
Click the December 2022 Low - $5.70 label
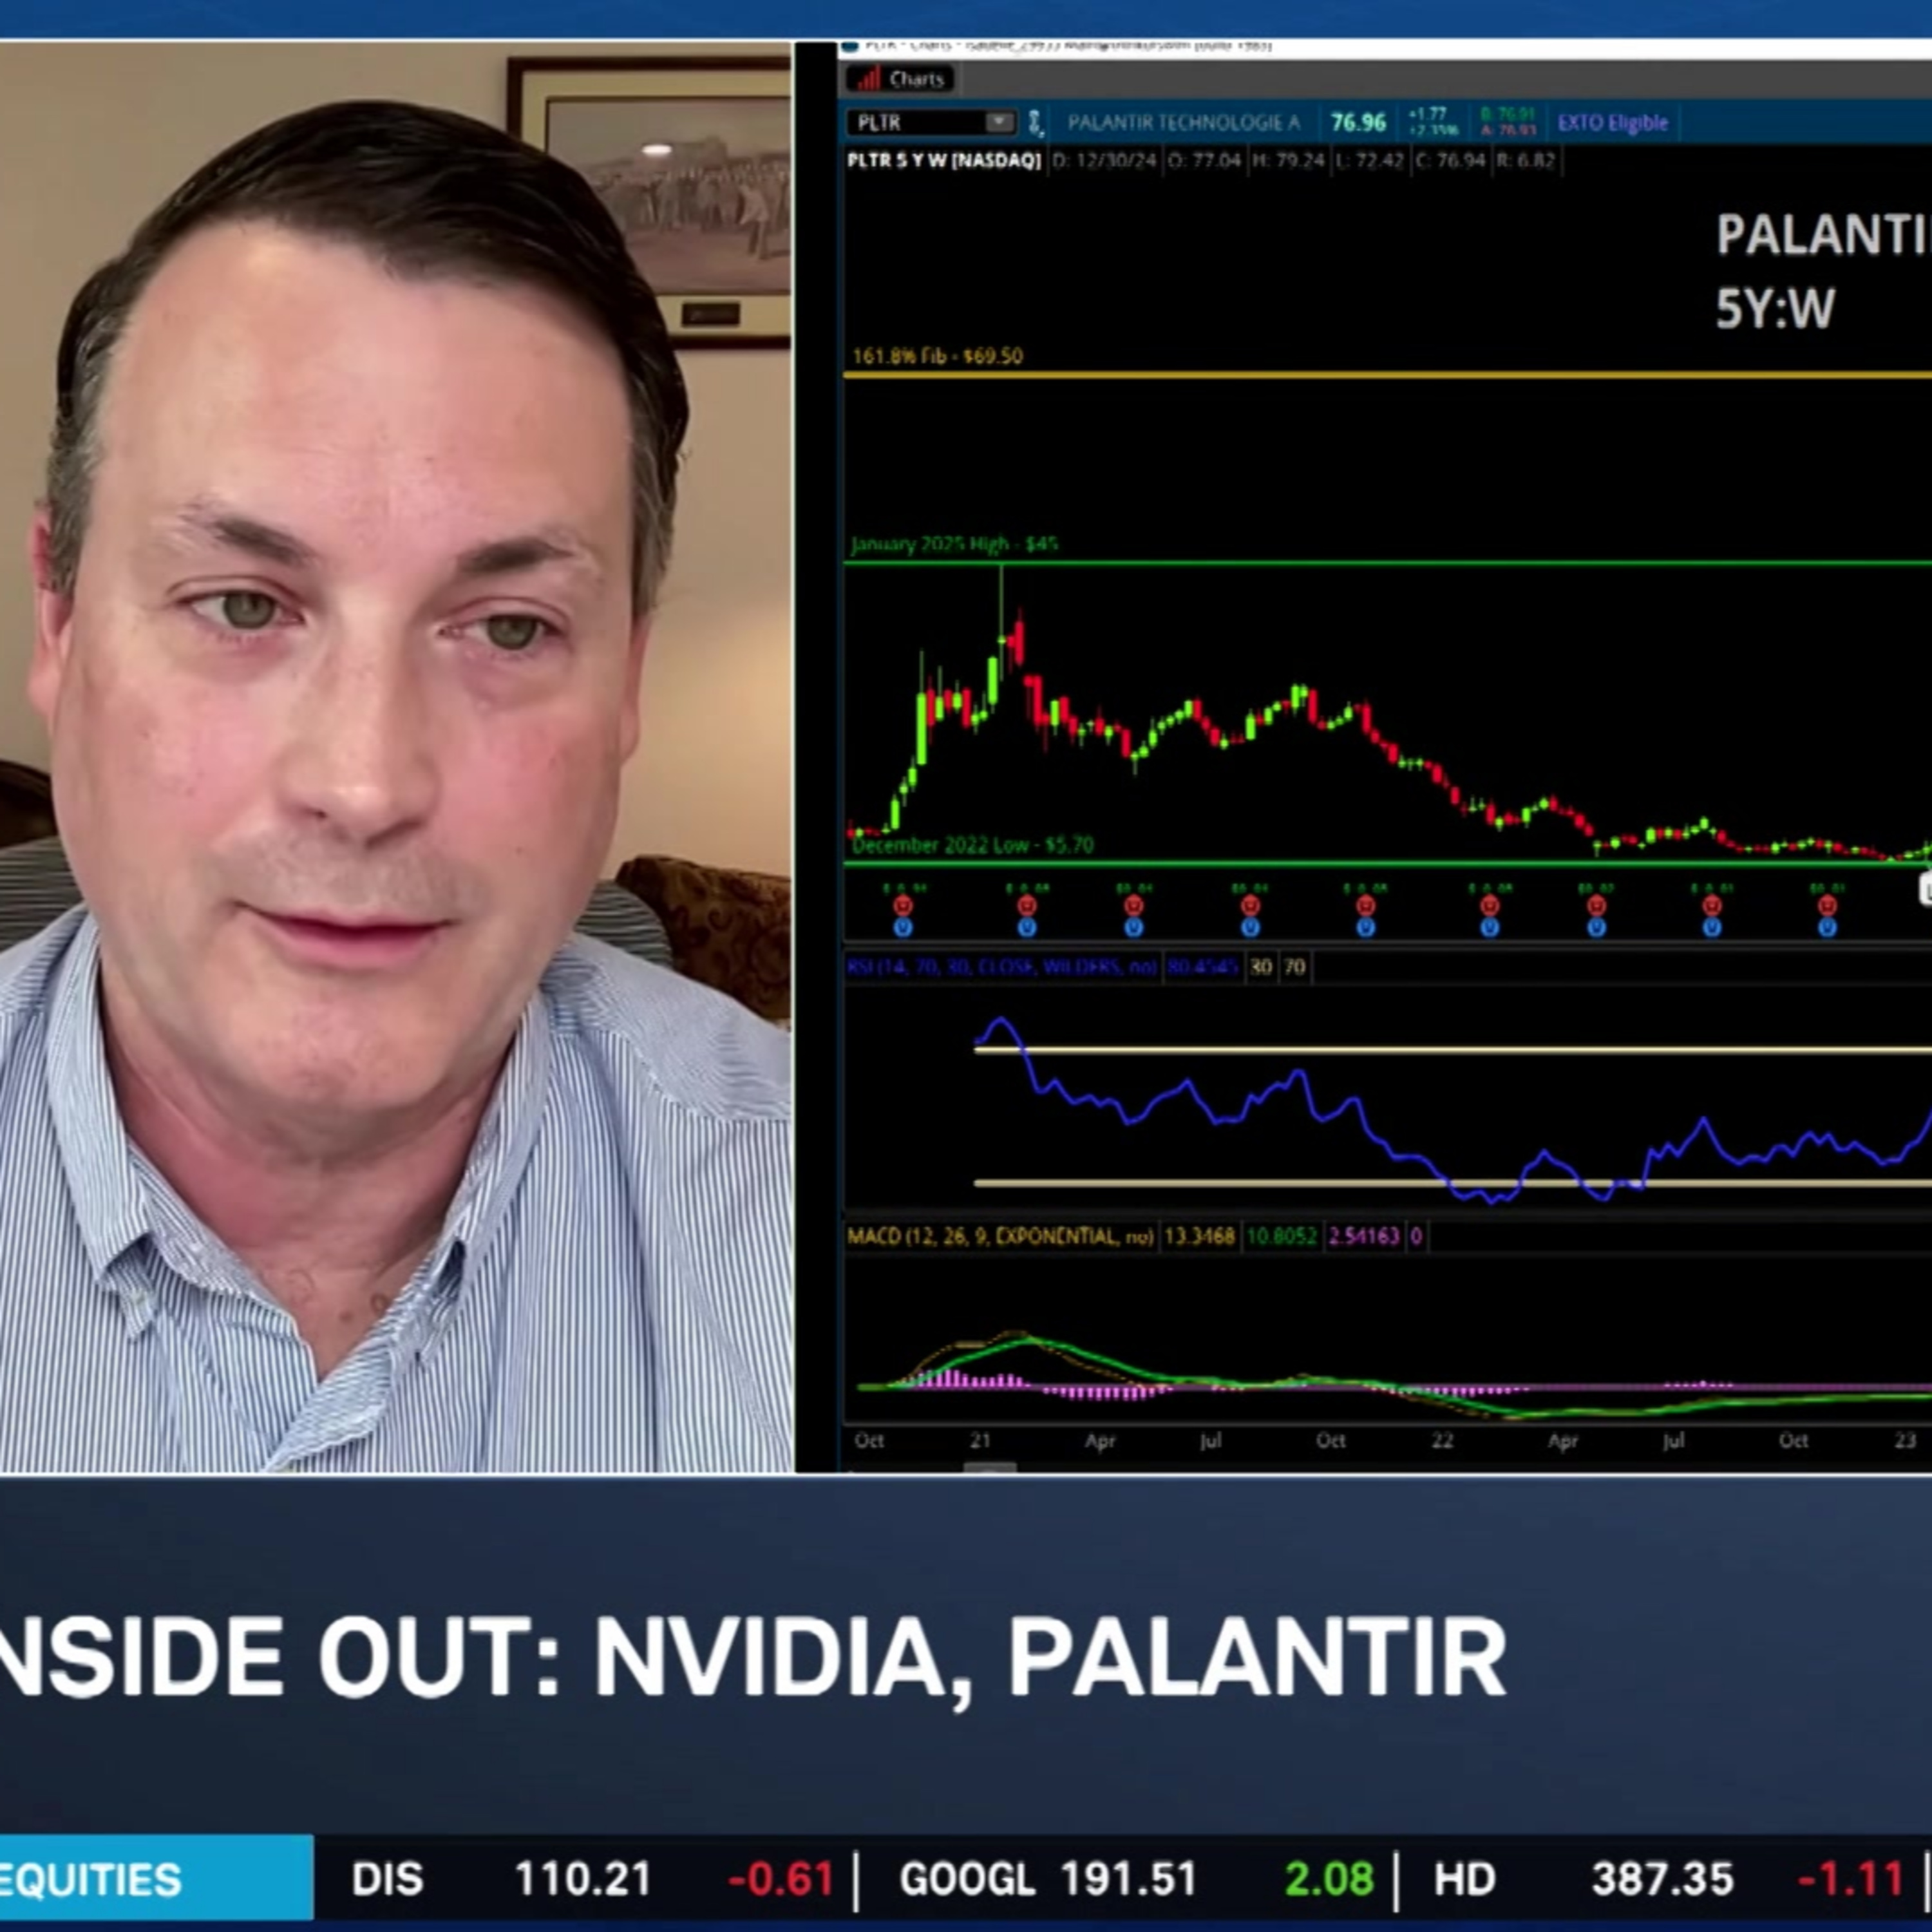[x=972, y=845]
